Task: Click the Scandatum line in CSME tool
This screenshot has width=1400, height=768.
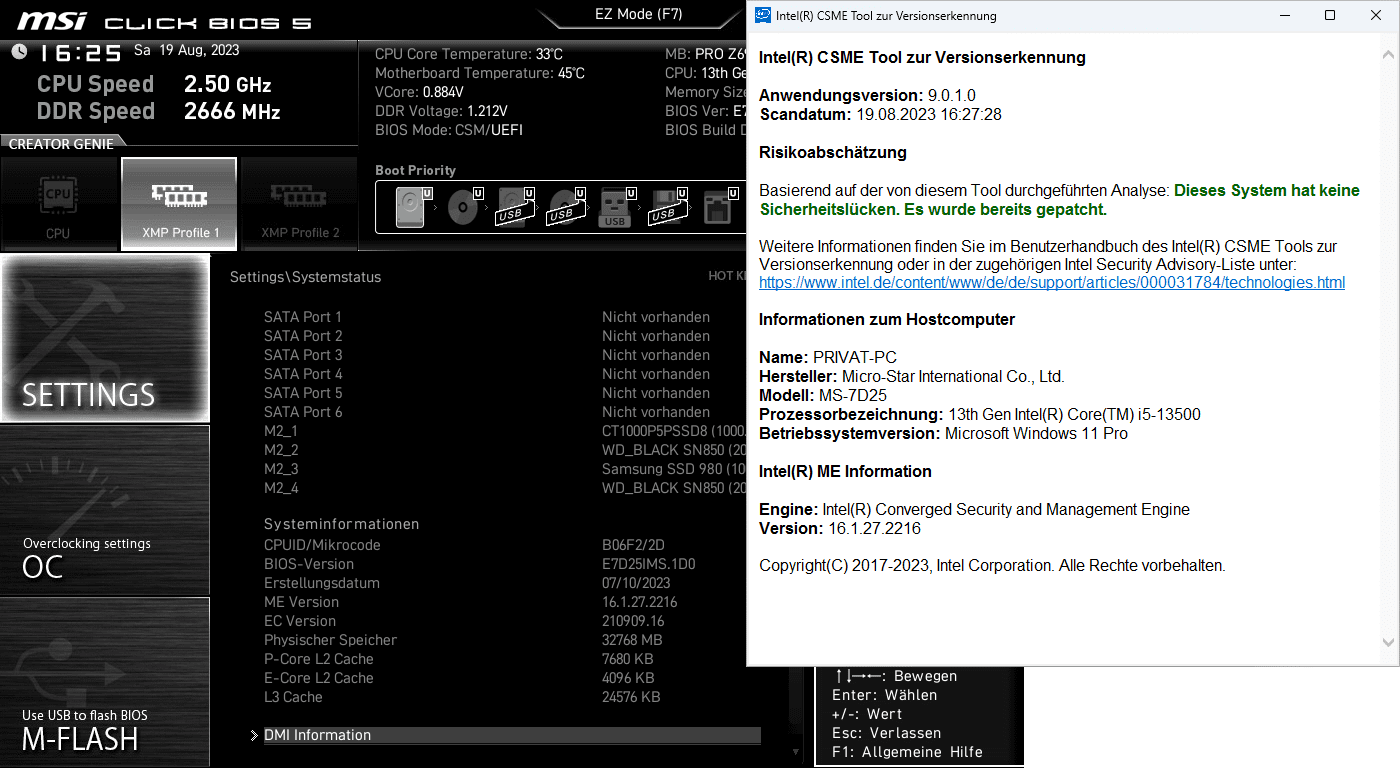Action: coord(880,115)
